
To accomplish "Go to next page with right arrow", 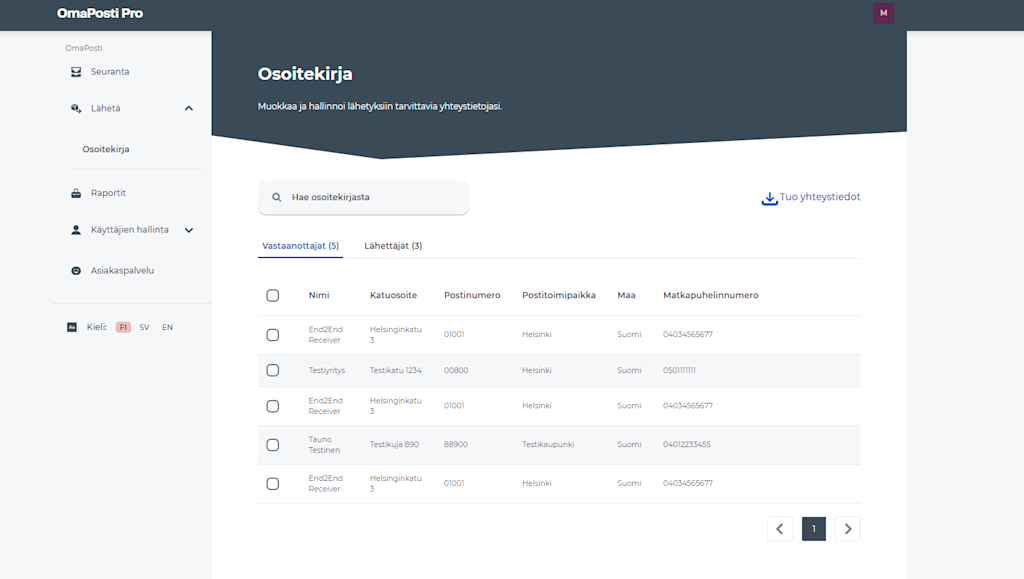I will click(x=848, y=529).
